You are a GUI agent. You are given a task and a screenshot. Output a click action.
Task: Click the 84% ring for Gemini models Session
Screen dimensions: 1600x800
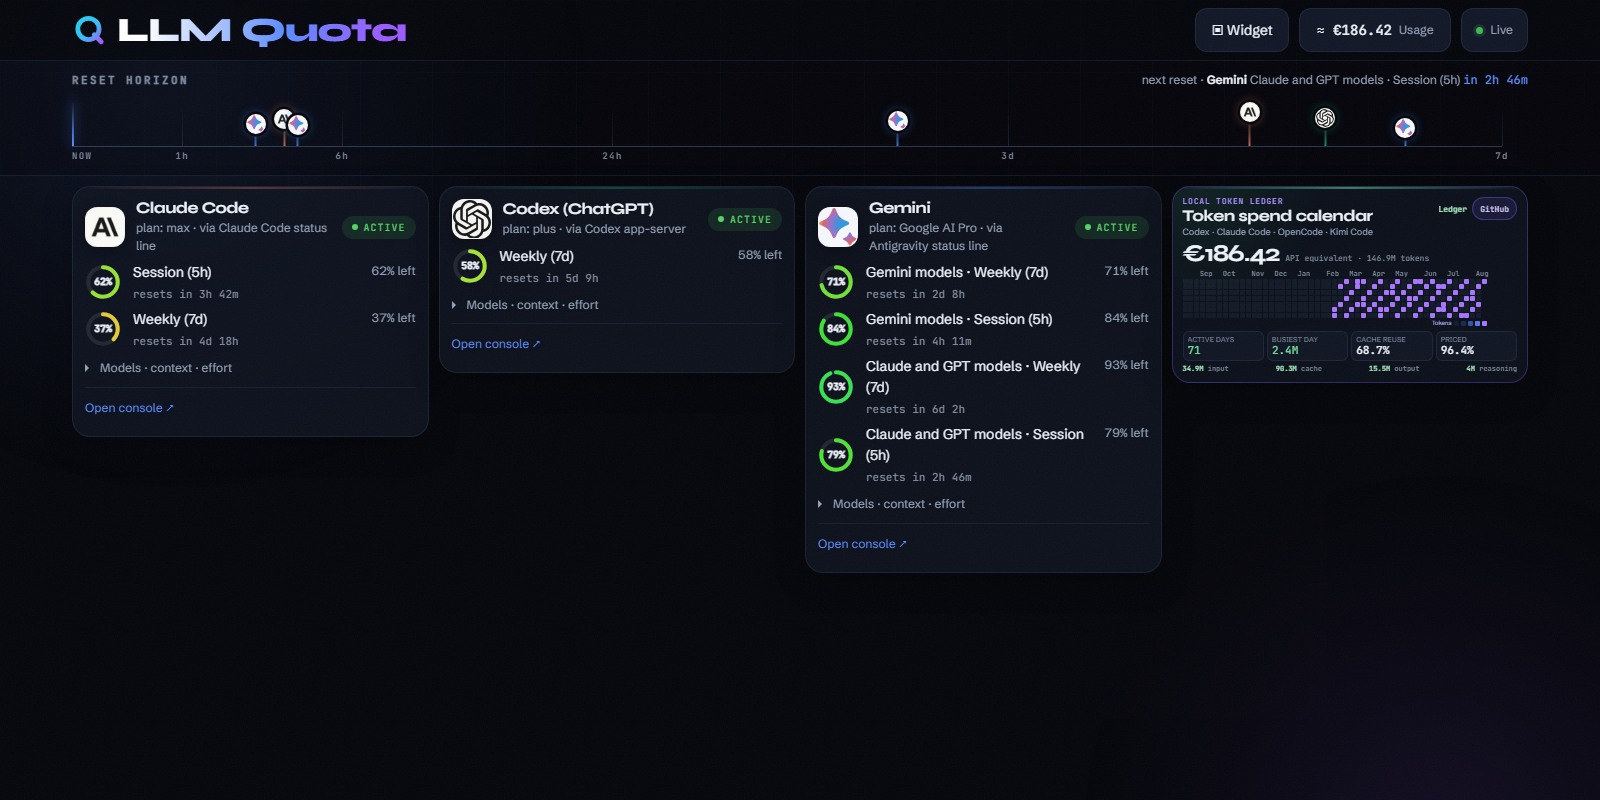836,329
